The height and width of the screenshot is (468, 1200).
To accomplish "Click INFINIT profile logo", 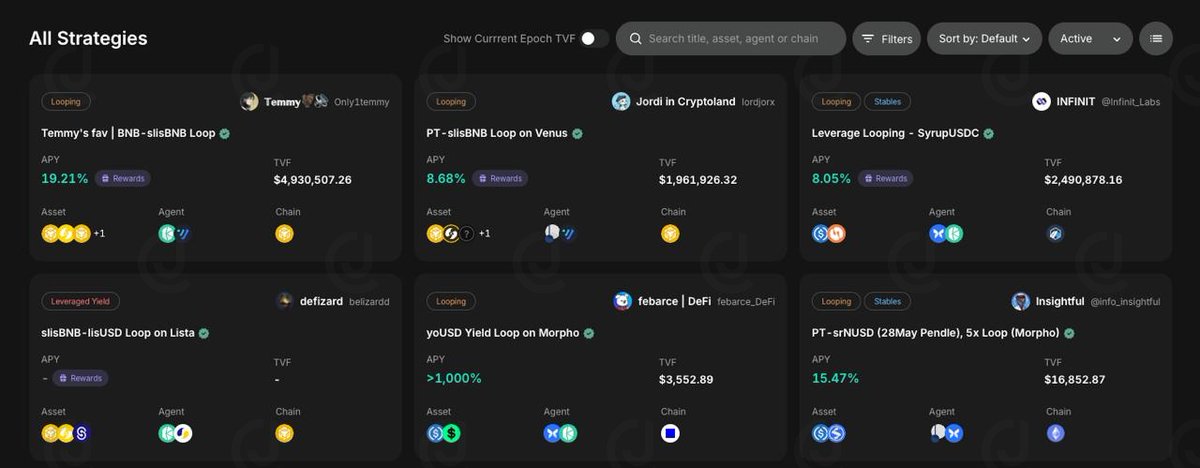I will 1041,102.
